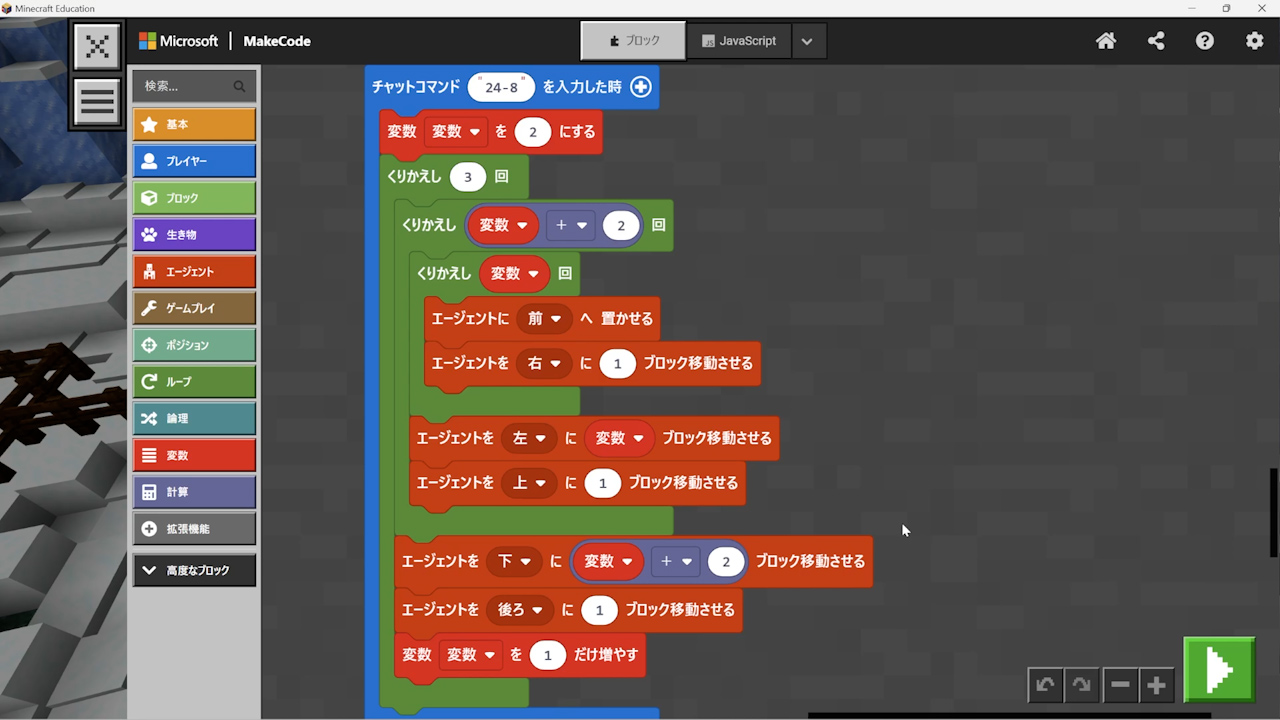Open the Help question mark icon

point(1205,41)
